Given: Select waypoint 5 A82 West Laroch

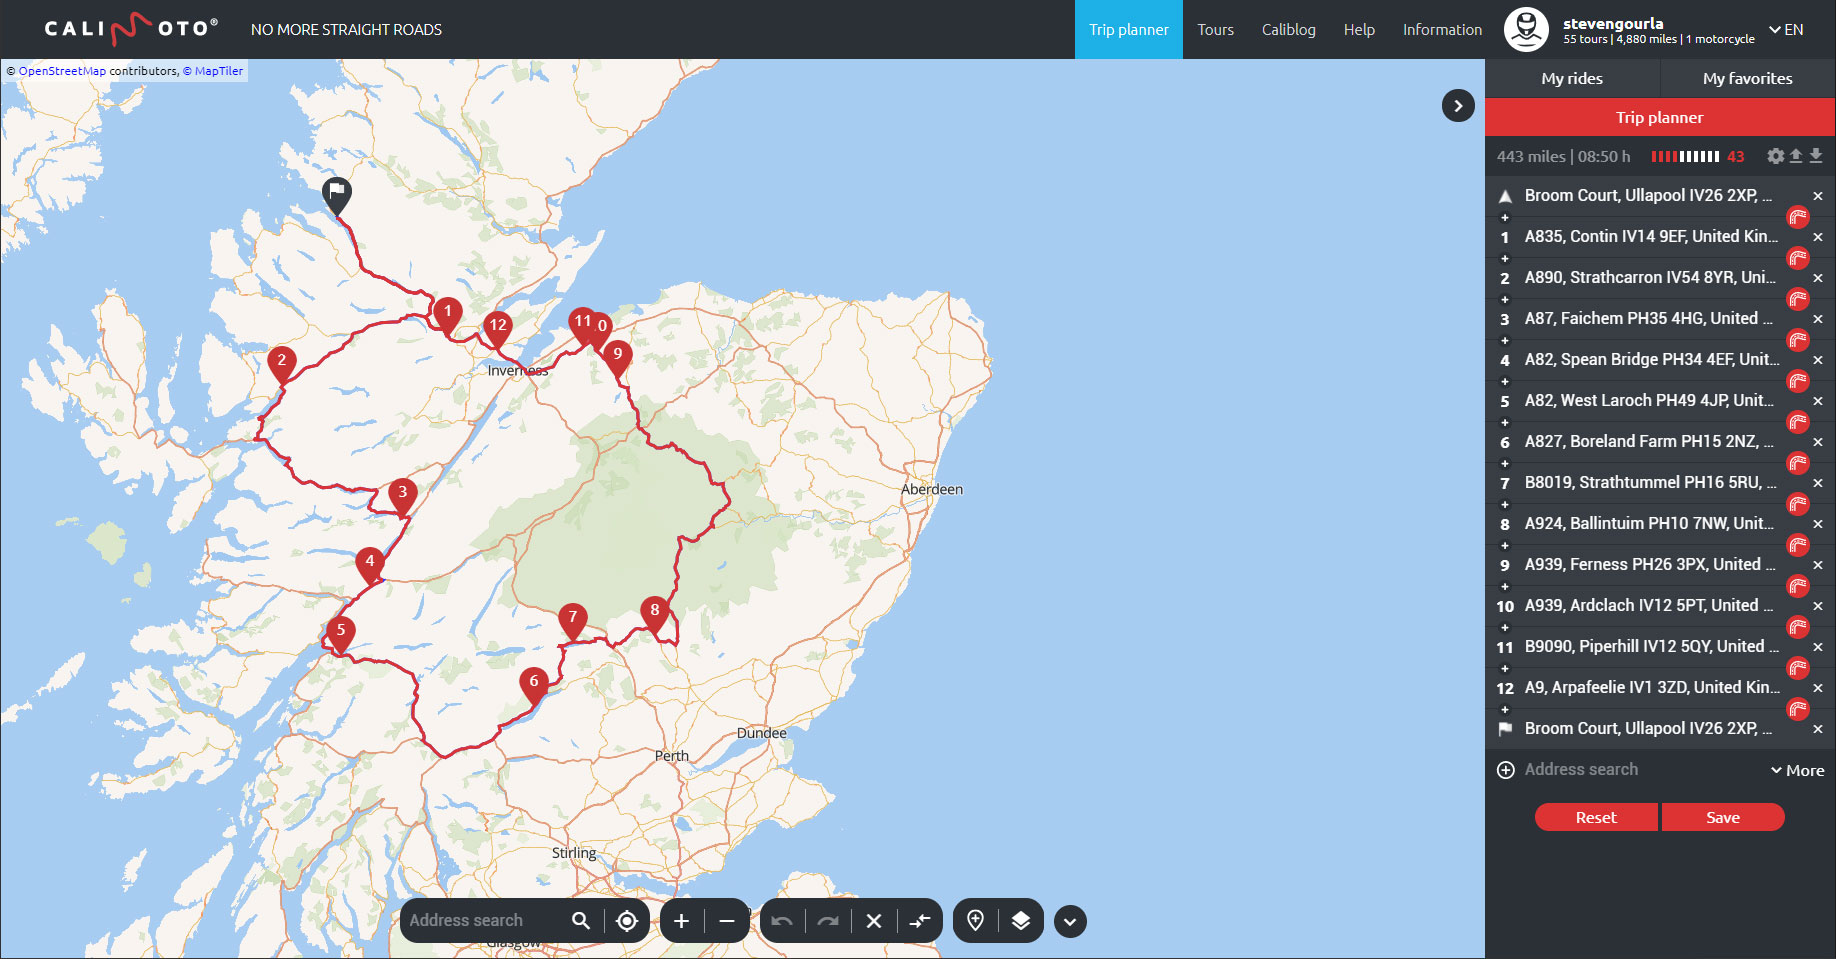Looking at the screenshot, I should 1648,401.
